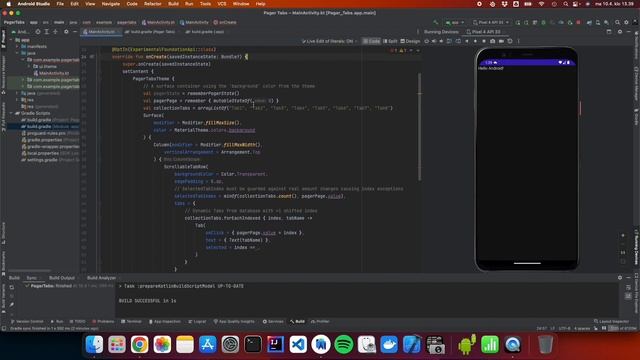Open Docker app in the dock
This screenshot has width=640, height=360.
point(389,344)
